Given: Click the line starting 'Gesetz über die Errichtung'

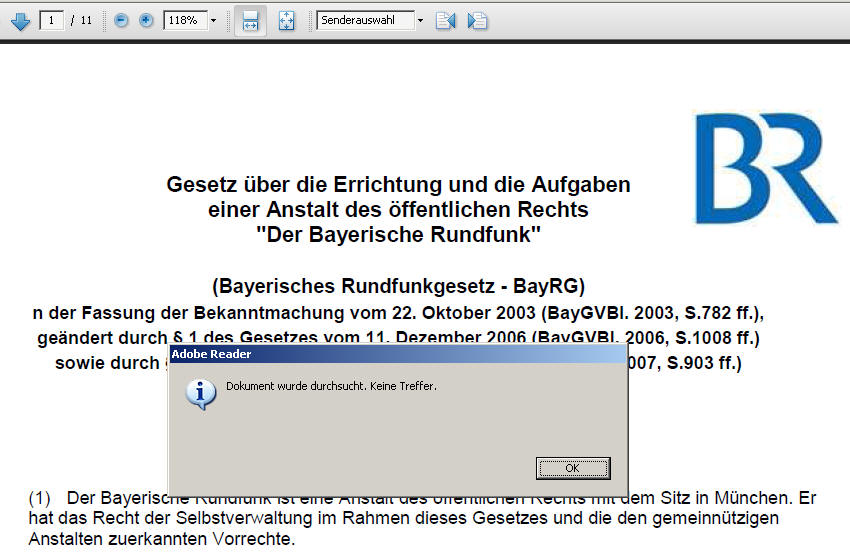Looking at the screenshot, I should (398, 184).
